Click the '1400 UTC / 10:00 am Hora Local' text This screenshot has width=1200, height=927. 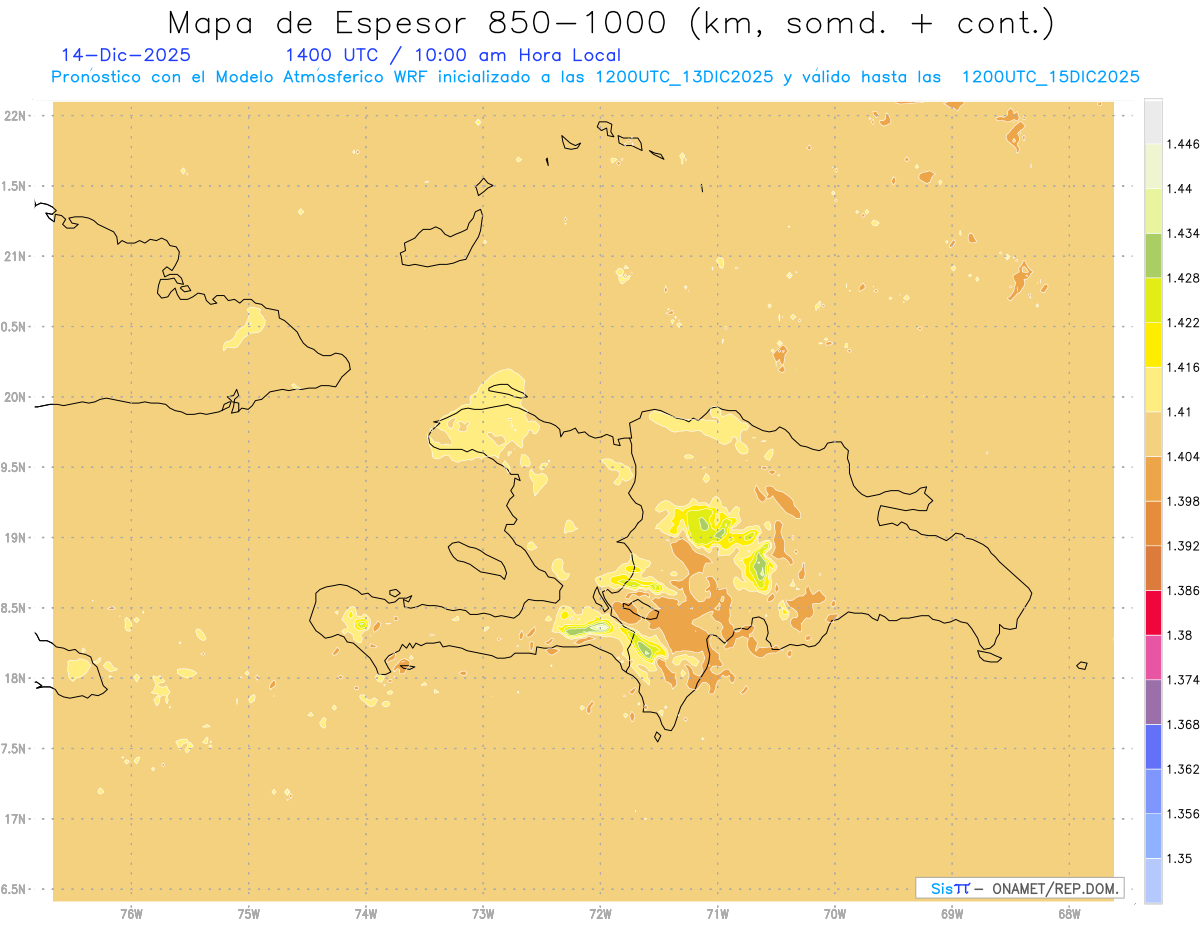click(x=453, y=55)
